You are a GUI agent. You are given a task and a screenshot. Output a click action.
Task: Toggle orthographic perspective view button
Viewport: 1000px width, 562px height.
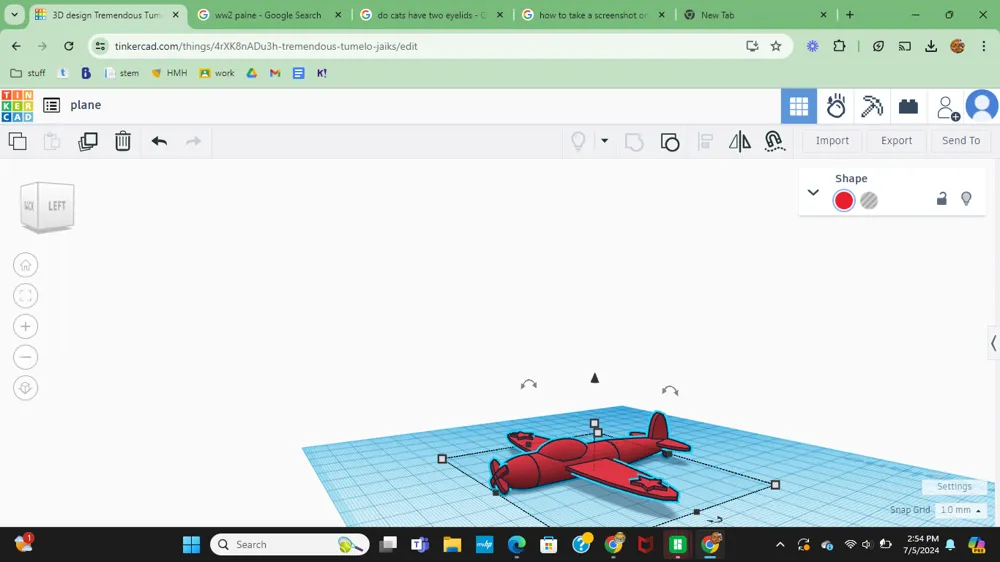pos(26,388)
